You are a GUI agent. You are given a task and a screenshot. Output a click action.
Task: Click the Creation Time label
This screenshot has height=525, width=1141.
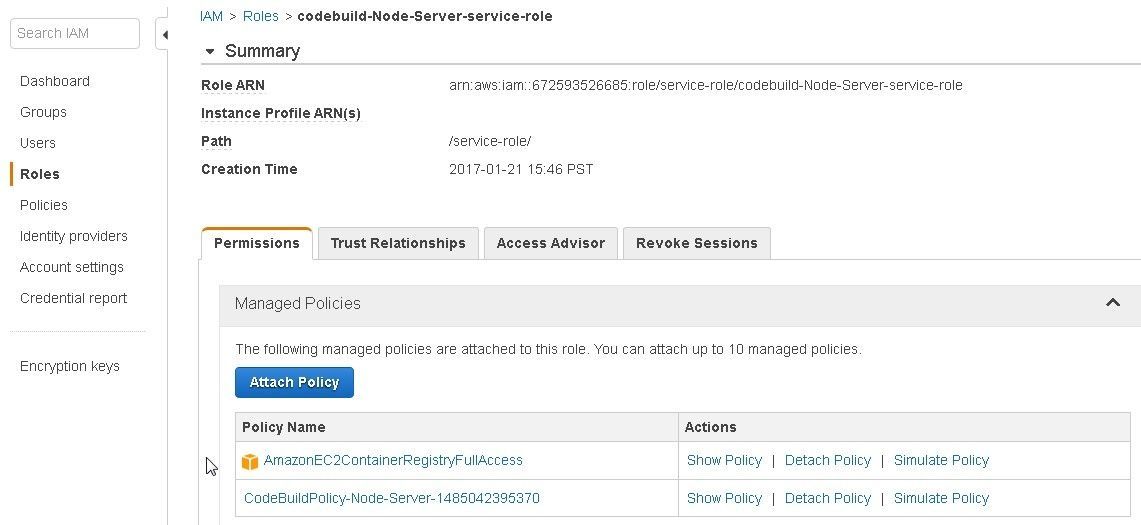(x=249, y=170)
